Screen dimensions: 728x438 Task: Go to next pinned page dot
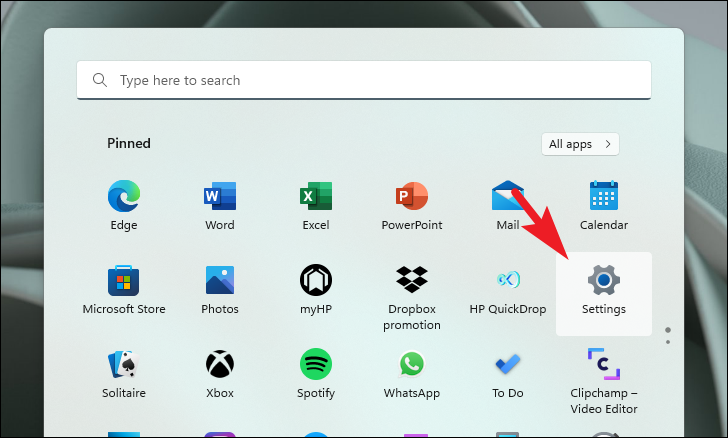click(x=668, y=342)
